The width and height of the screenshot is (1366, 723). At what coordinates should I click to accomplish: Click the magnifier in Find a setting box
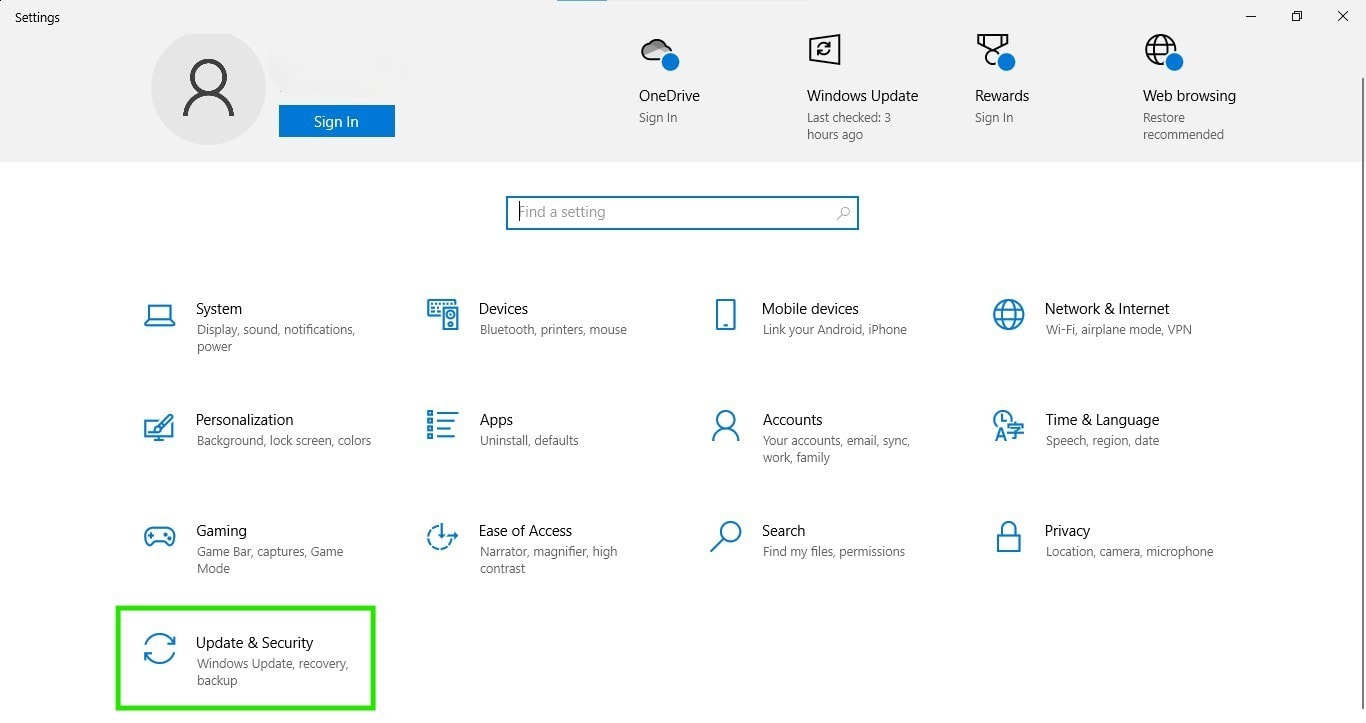843,212
